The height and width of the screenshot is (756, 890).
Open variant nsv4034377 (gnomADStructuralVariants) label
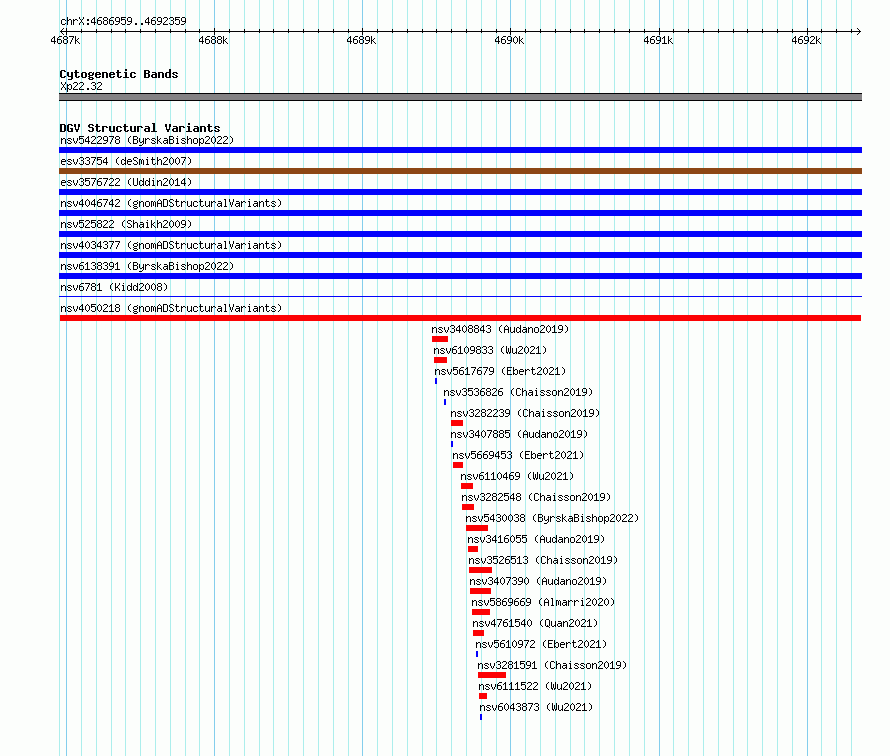pos(171,245)
